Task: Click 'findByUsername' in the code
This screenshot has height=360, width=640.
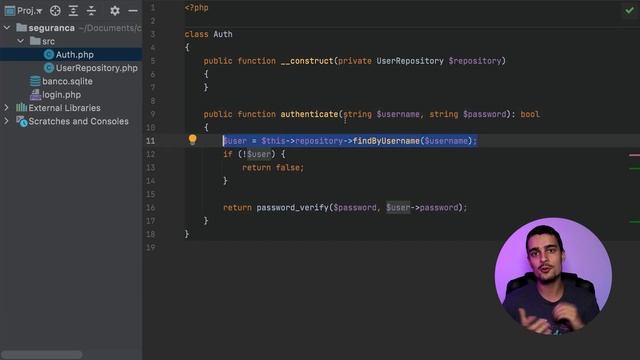Action: click(x=386, y=141)
